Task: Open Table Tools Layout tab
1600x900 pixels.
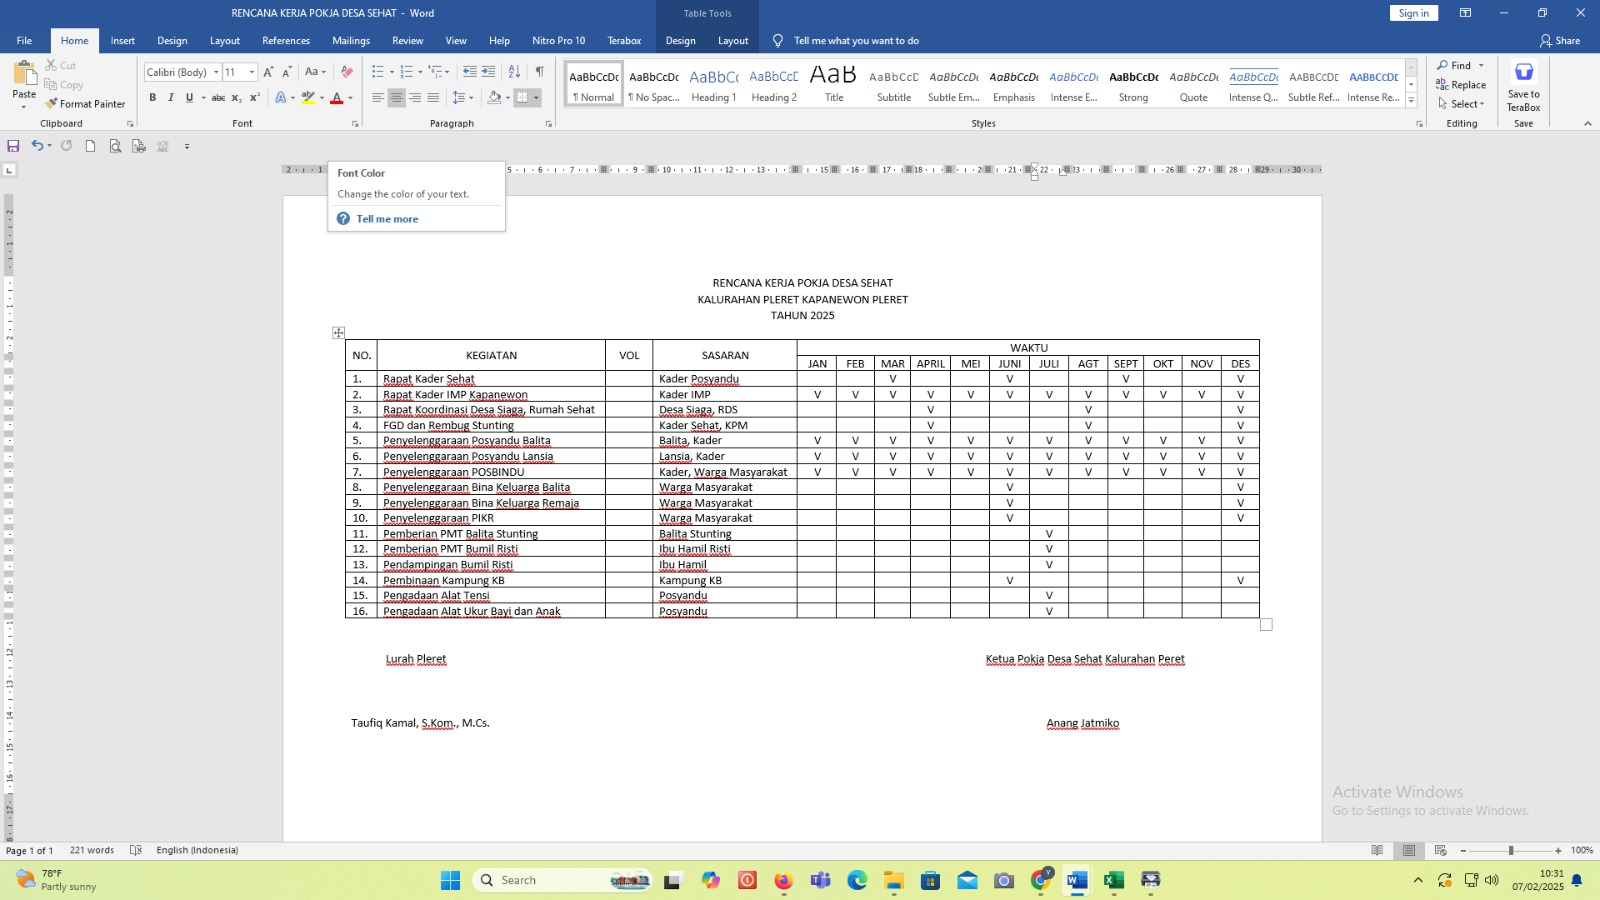Action: click(x=733, y=41)
